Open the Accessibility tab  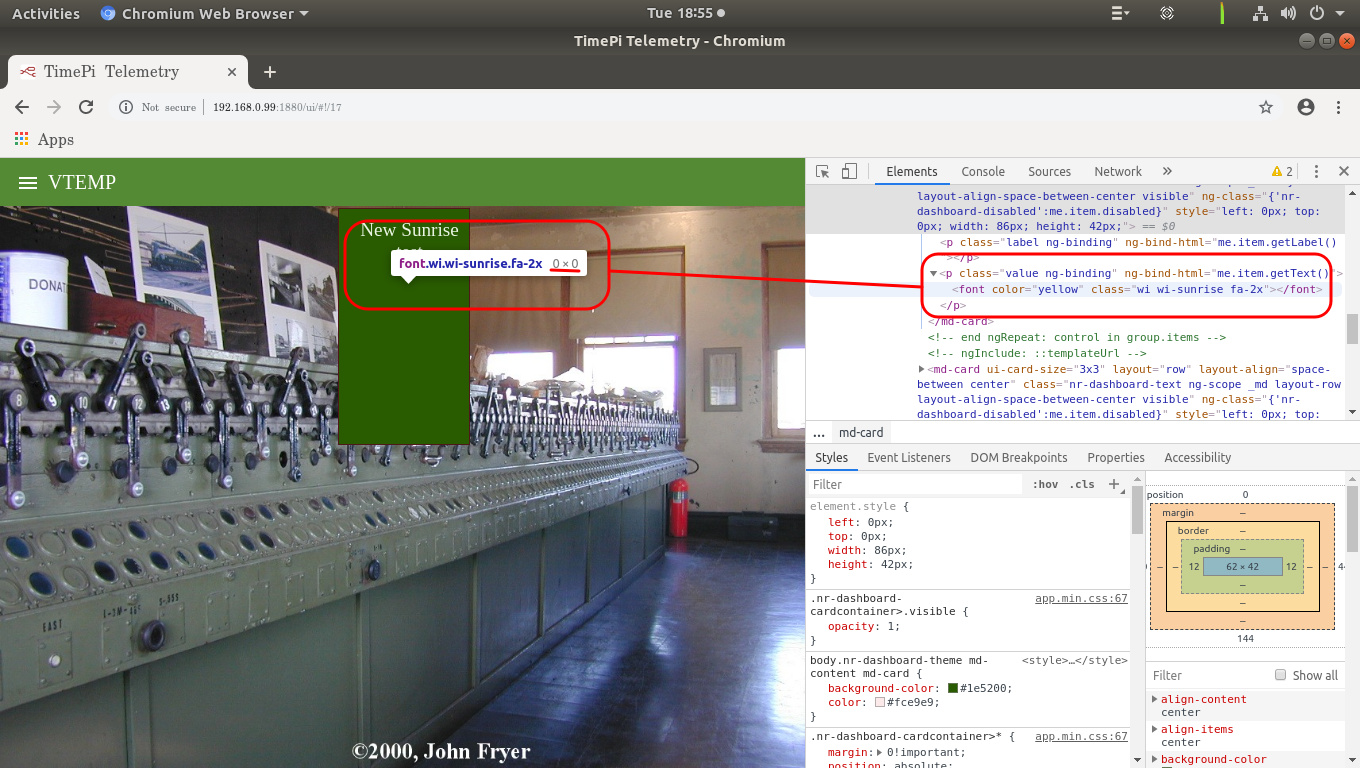[1198, 458]
